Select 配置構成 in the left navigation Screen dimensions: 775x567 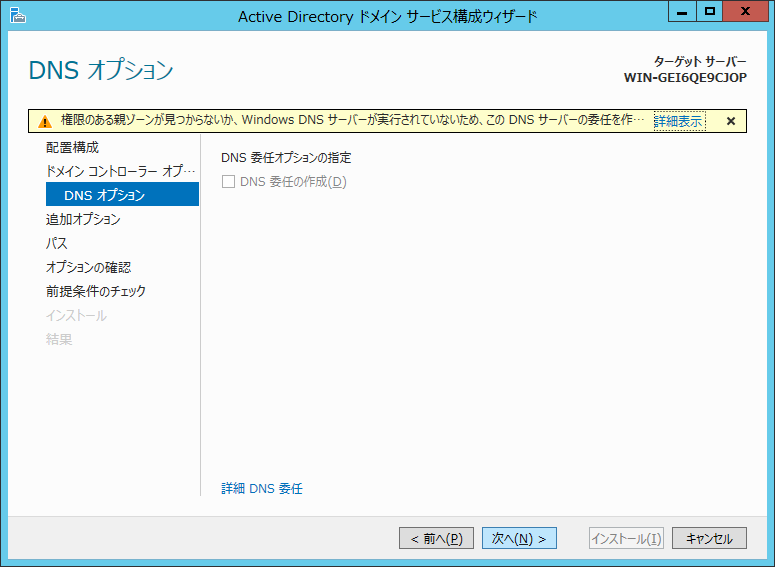(72, 147)
